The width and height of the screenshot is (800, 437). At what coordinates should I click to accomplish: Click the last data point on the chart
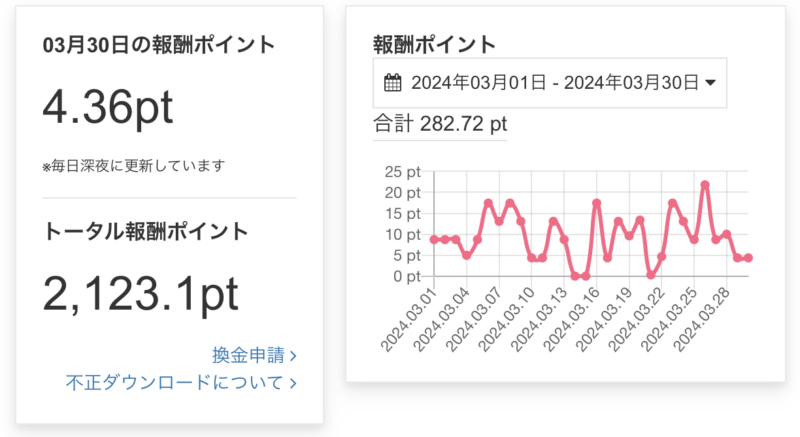748,258
